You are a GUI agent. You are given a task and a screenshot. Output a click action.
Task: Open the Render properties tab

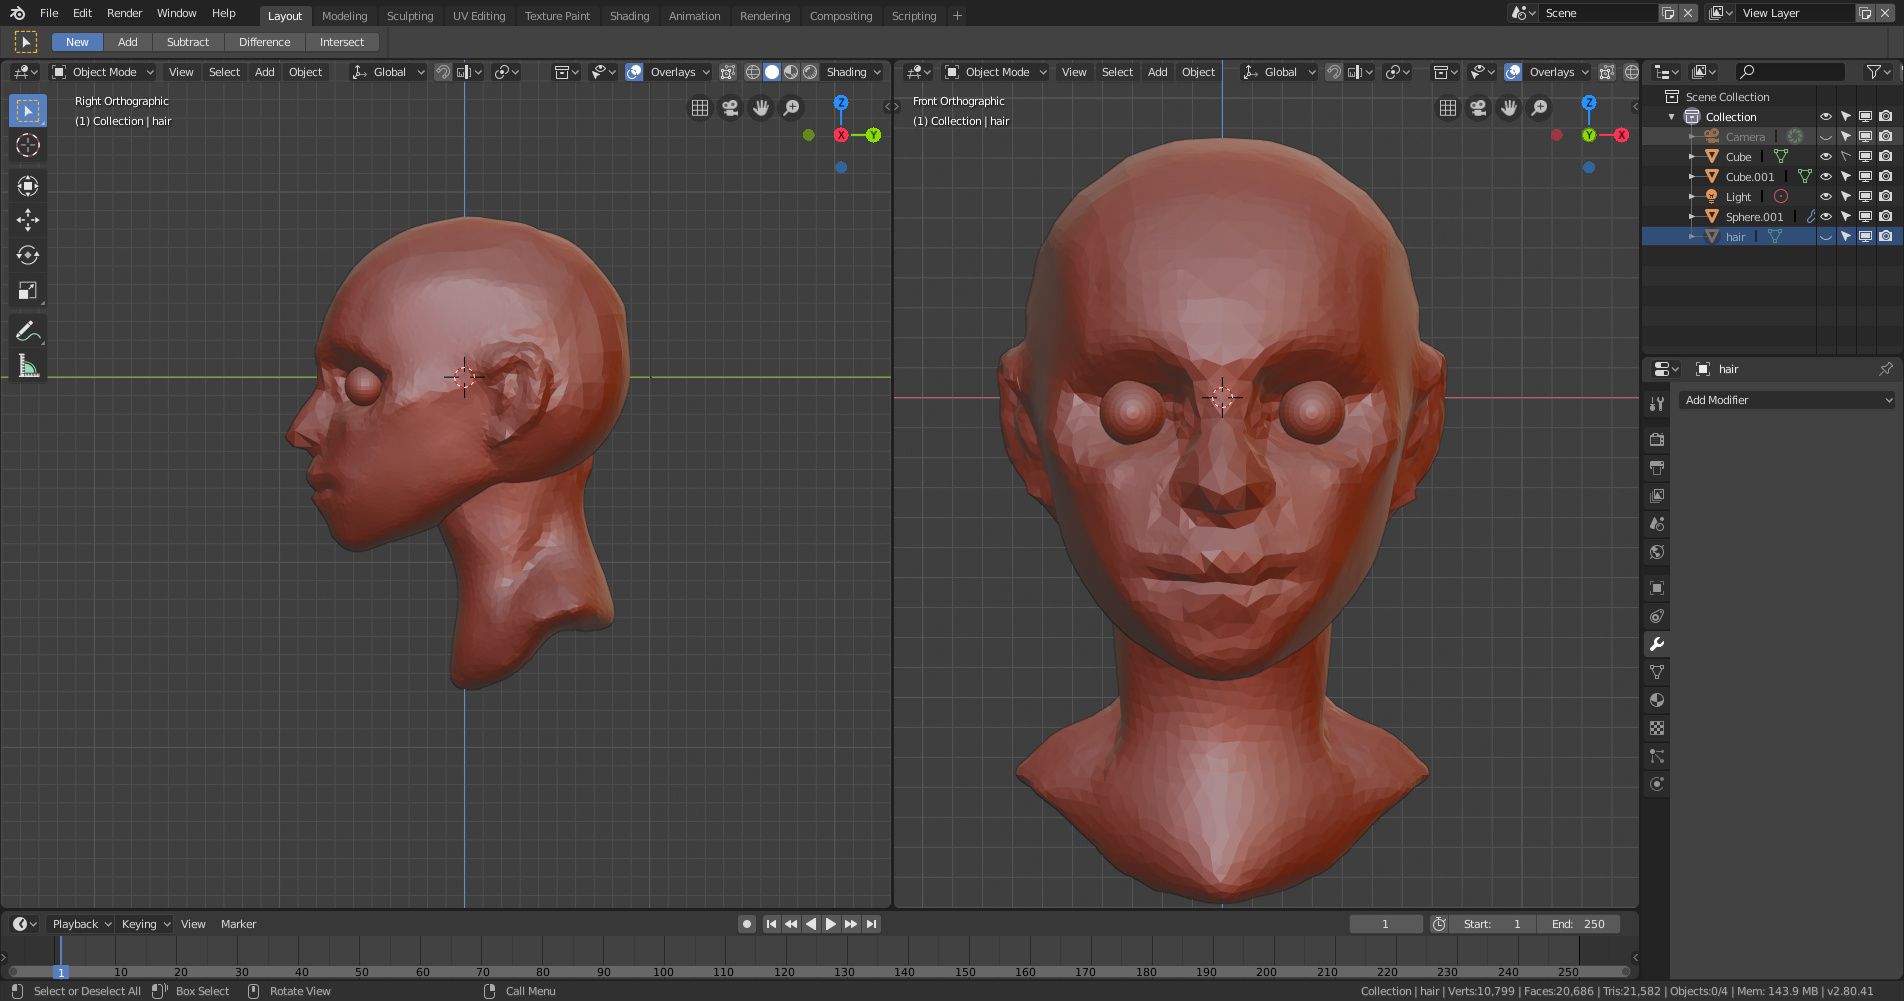click(1657, 440)
